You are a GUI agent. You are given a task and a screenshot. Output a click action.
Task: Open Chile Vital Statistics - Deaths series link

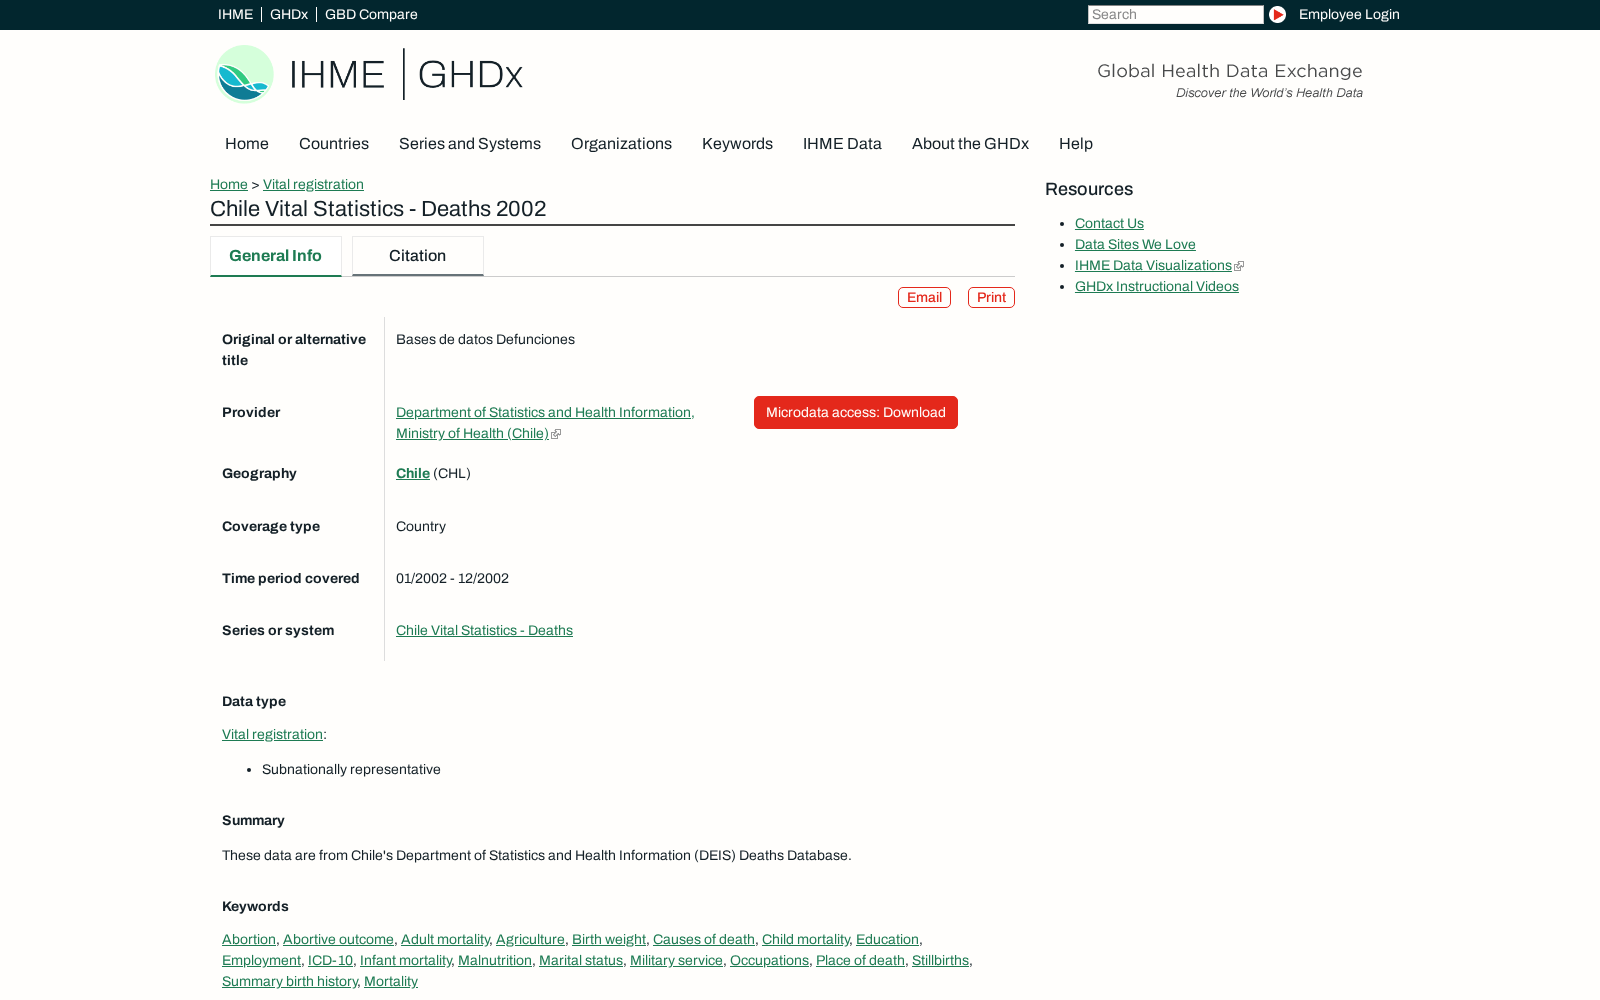click(484, 631)
